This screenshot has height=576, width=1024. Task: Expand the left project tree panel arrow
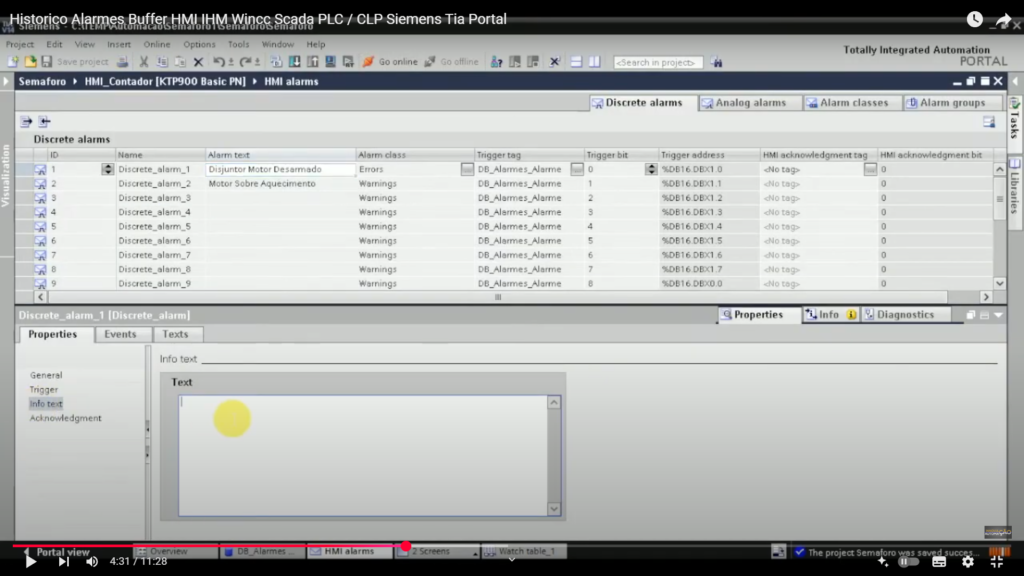(x=6, y=82)
